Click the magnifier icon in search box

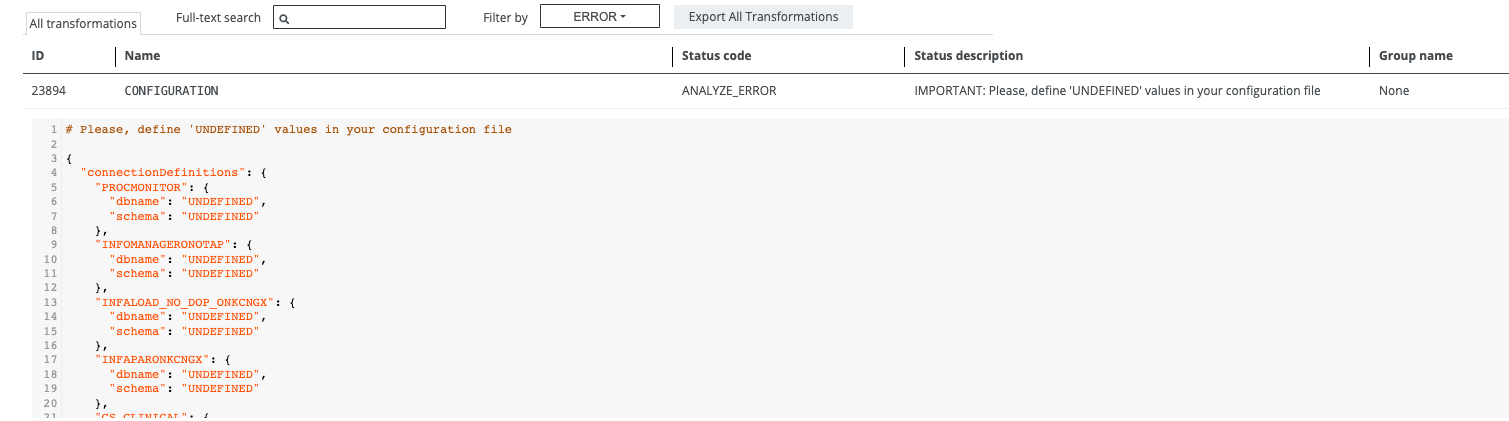coord(284,18)
